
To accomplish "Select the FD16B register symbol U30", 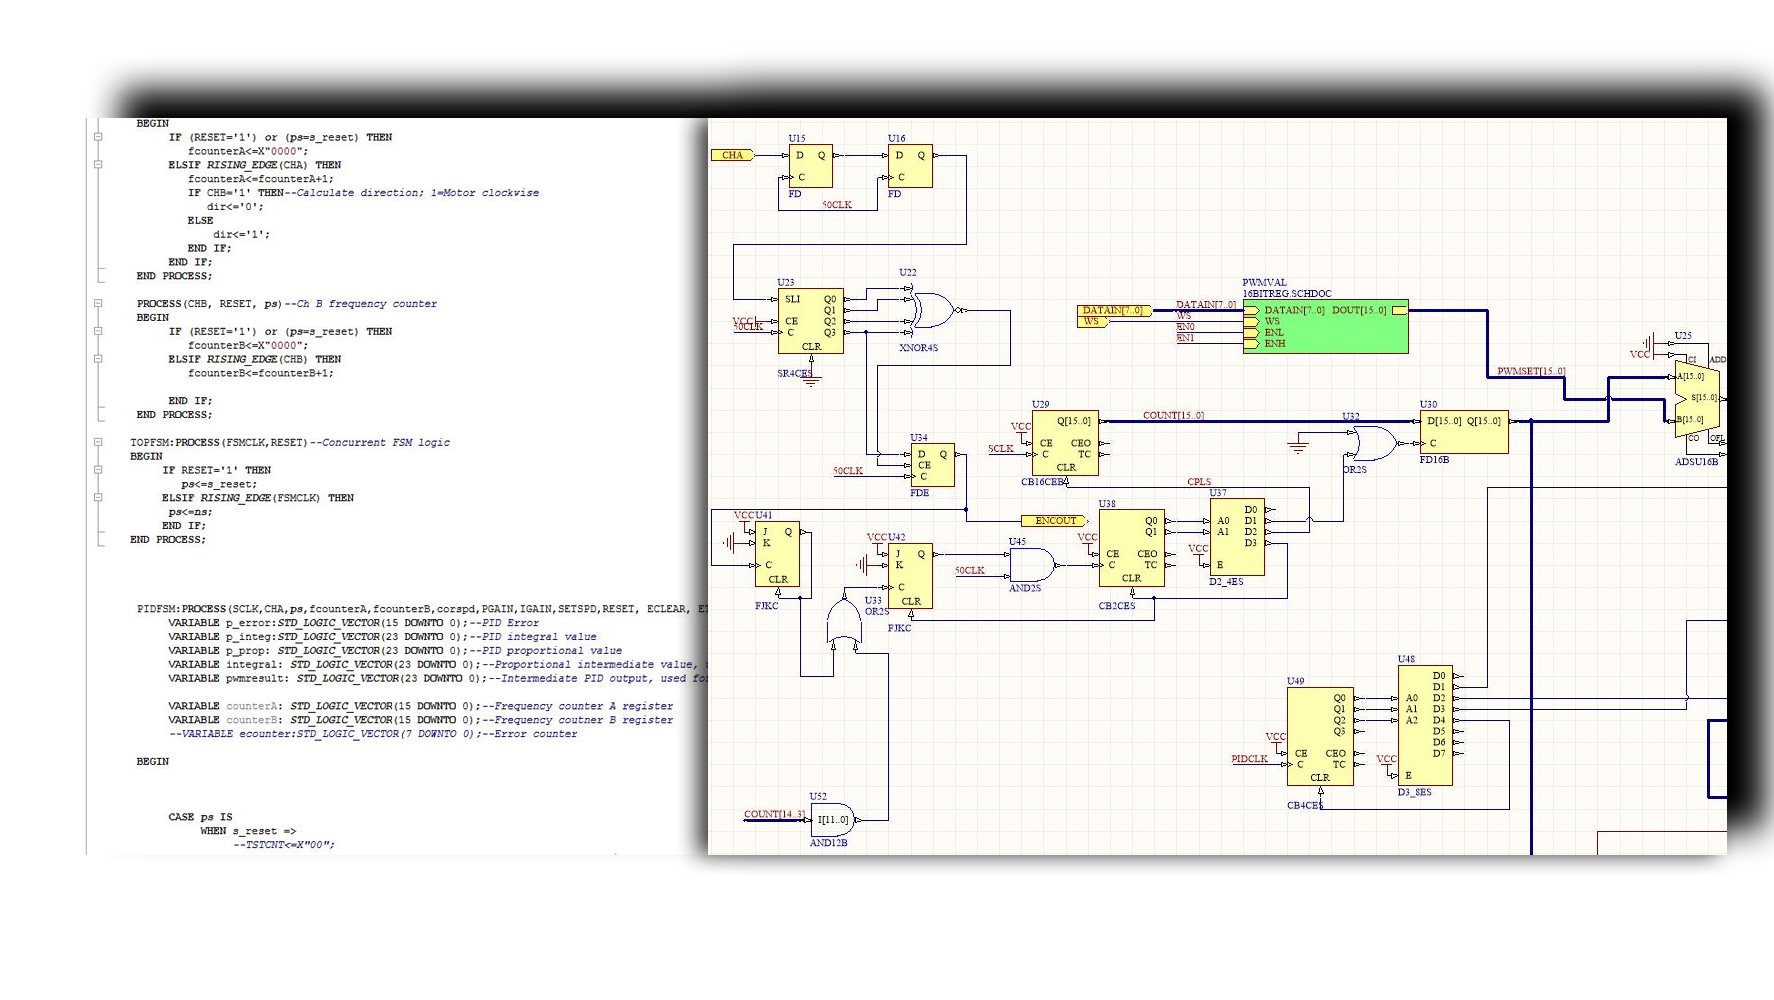I will 1462,430.
